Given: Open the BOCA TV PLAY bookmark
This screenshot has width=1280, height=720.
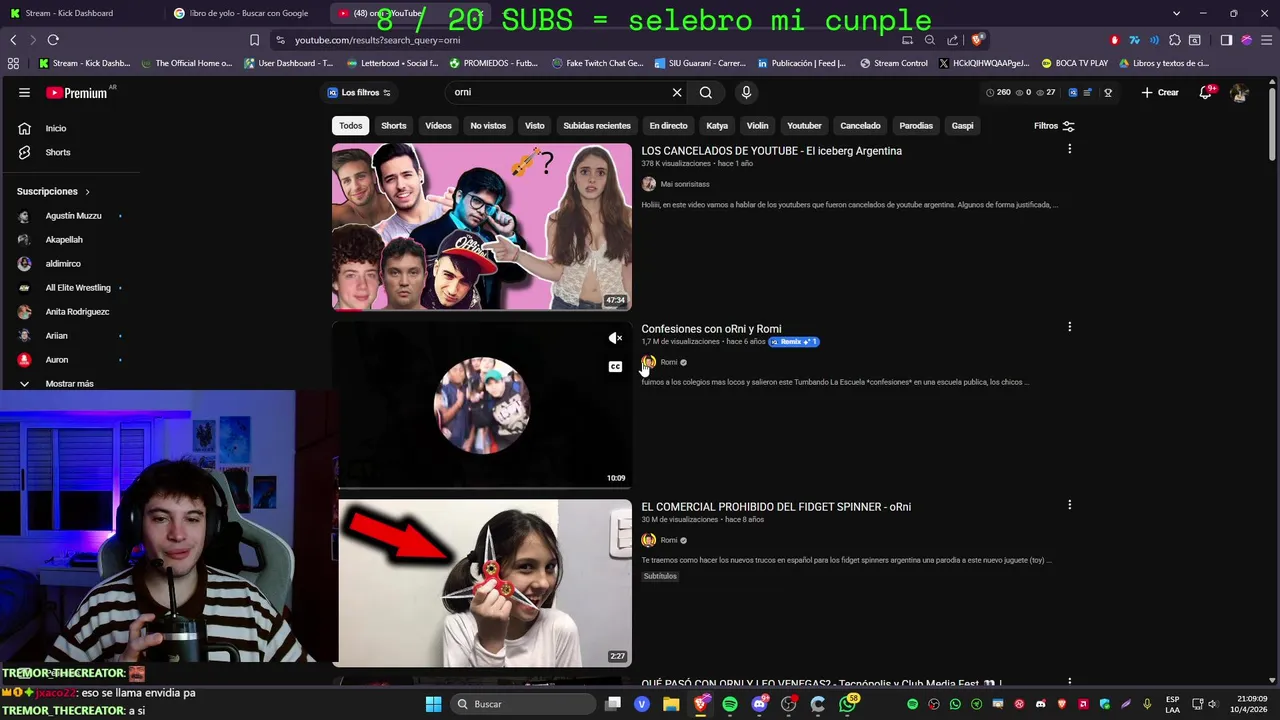Looking at the screenshot, I should tap(1074, 63).
